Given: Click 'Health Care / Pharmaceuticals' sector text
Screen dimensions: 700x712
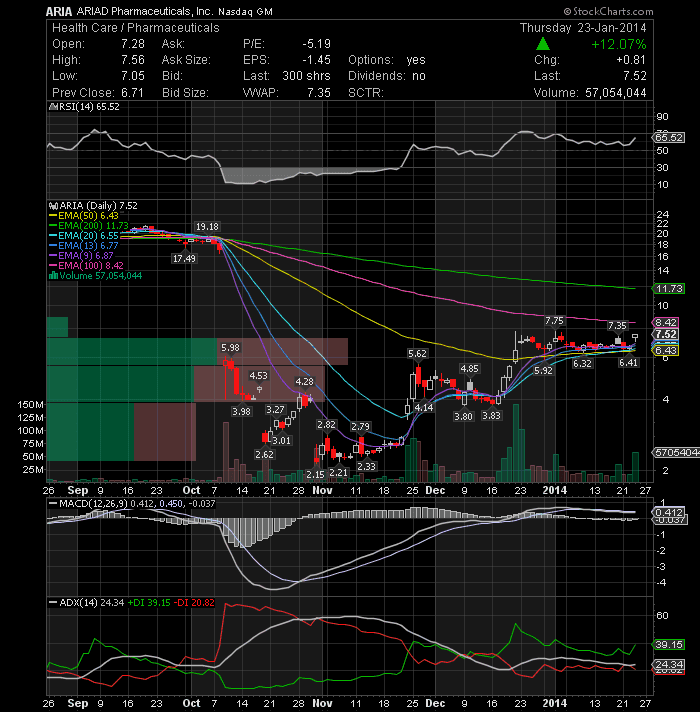Looking at the screenshot, I should [x=136, y=28].
